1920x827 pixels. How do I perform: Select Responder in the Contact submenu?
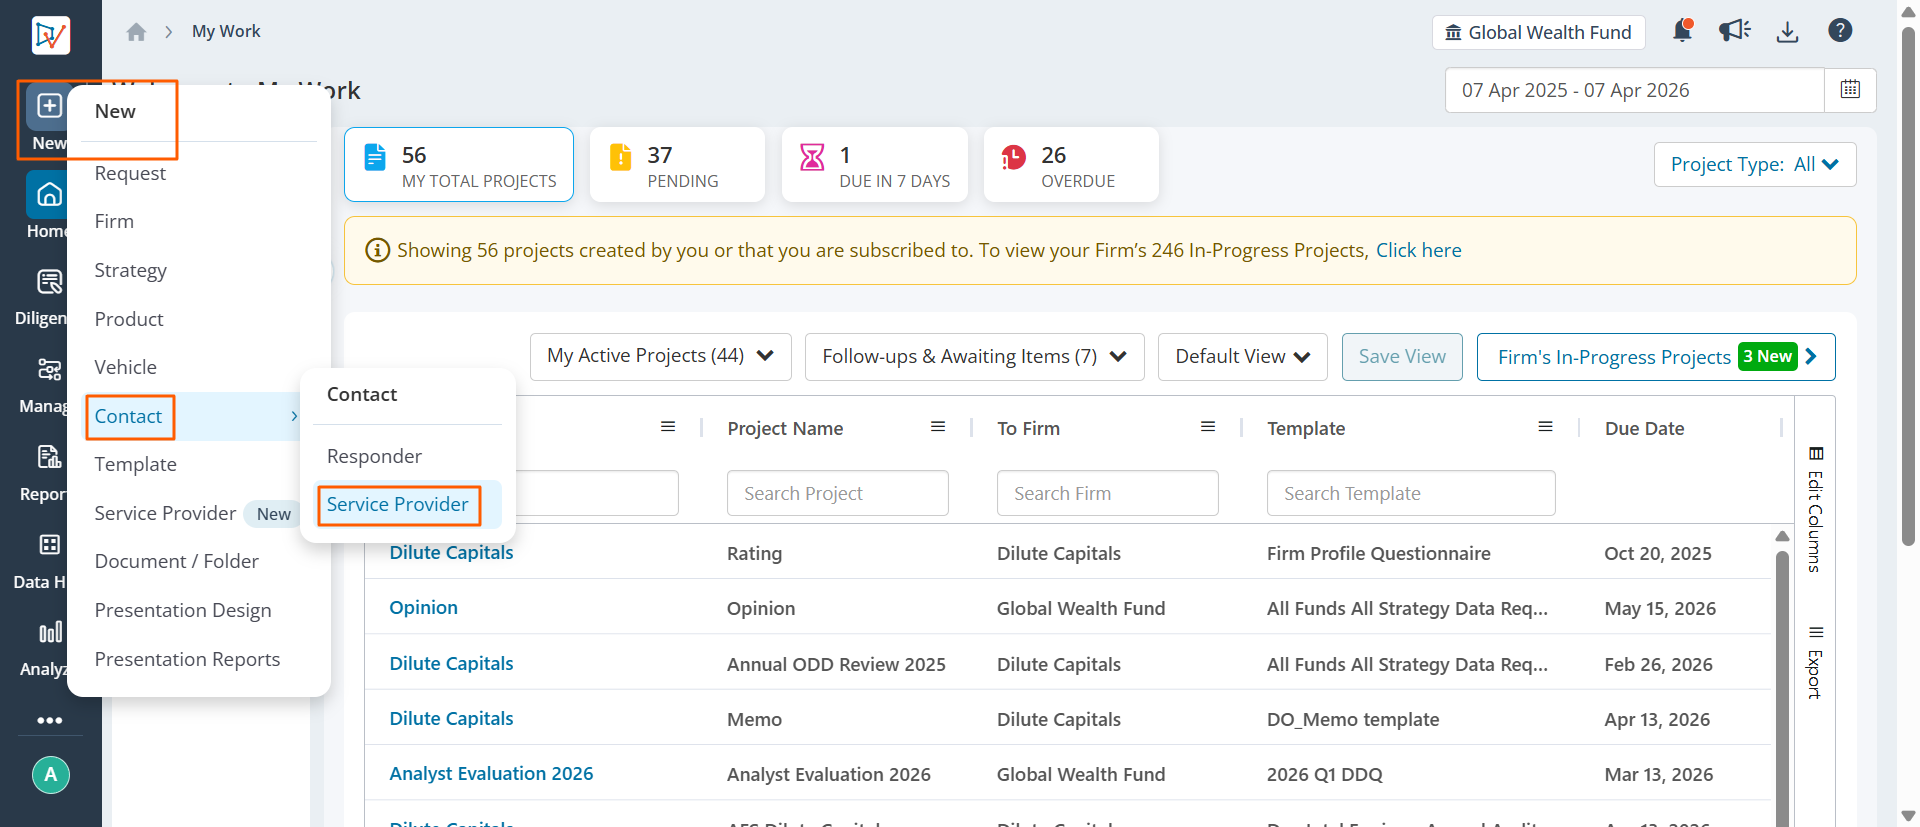pyautogui.click(x=374, y=456)
